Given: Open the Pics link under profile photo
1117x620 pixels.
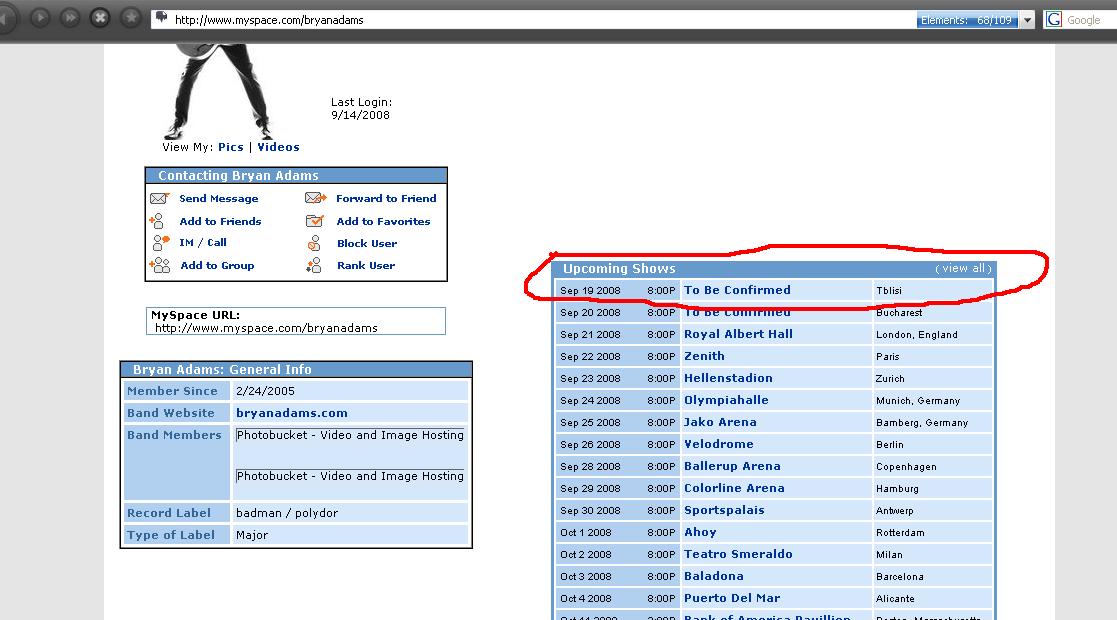Looking at the screenshot, I should [x=231, y=147].
